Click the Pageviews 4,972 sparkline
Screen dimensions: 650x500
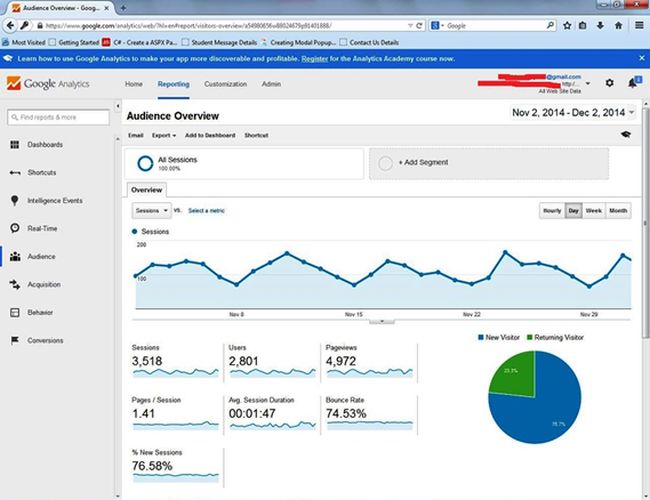tap(370, 372)
